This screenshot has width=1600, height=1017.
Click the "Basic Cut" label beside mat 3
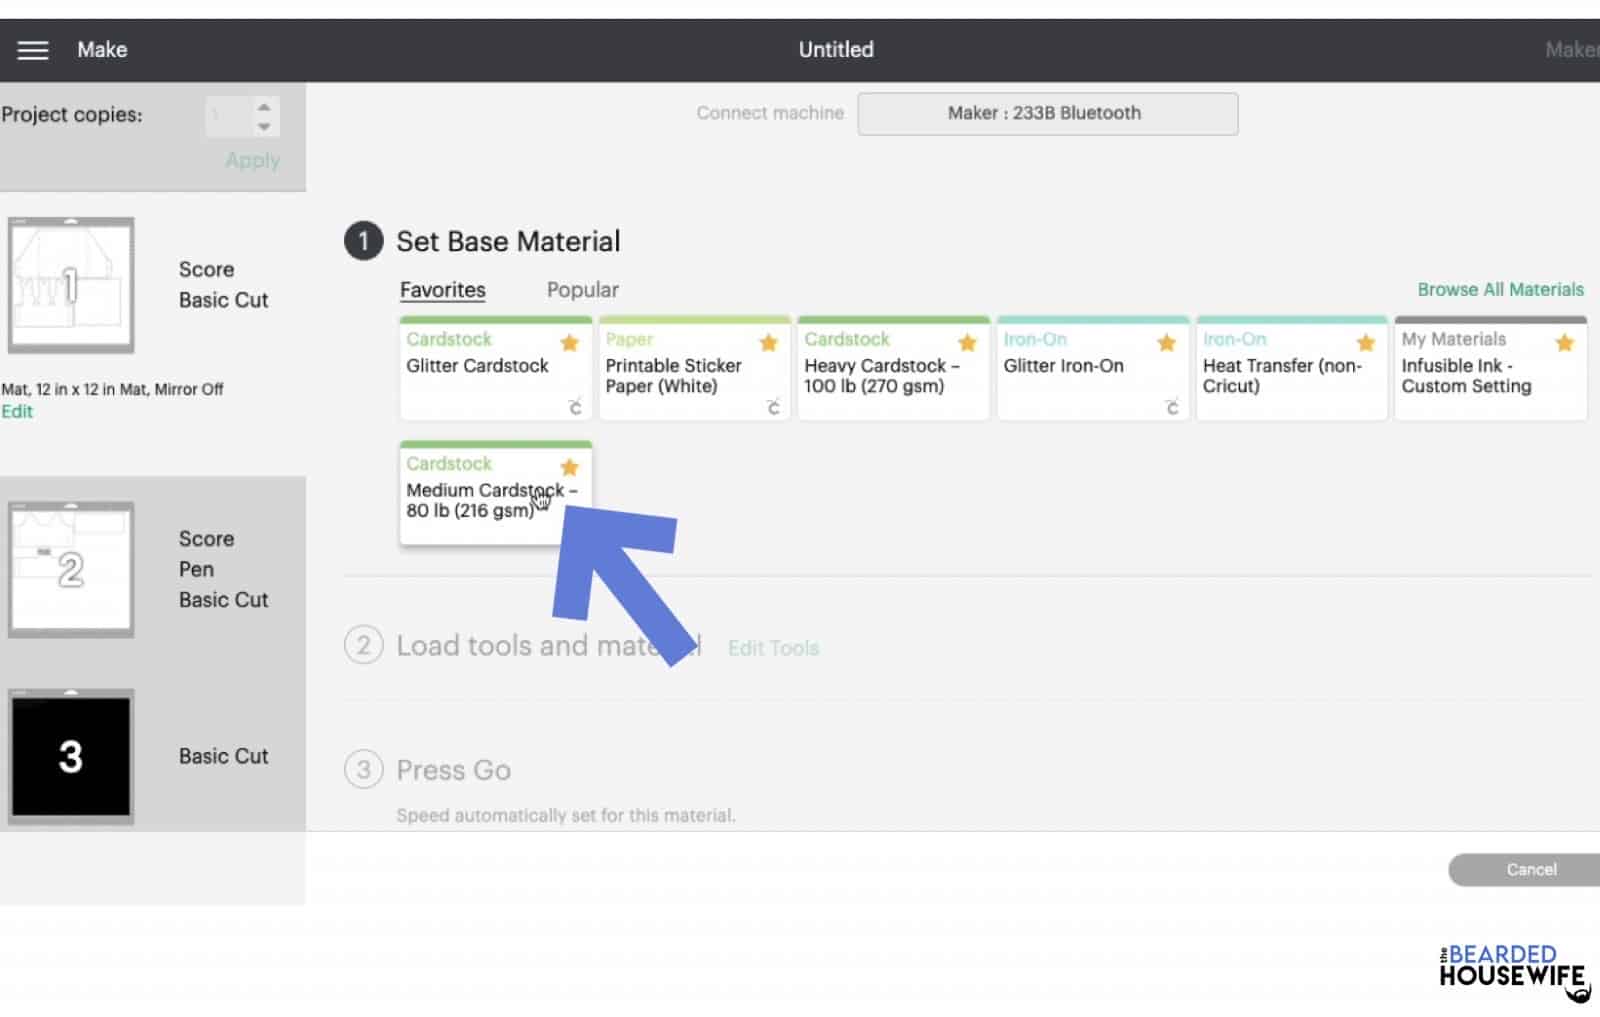click(x=224, y=757)
